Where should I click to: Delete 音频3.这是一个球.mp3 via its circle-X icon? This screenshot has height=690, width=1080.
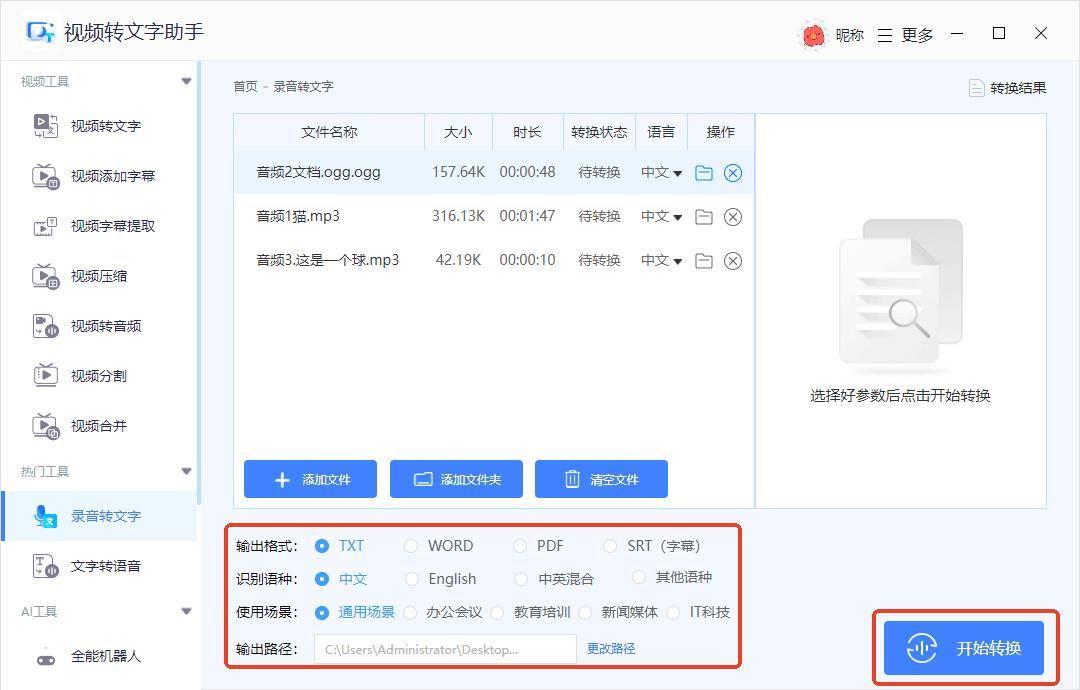(x=733, y=261)
